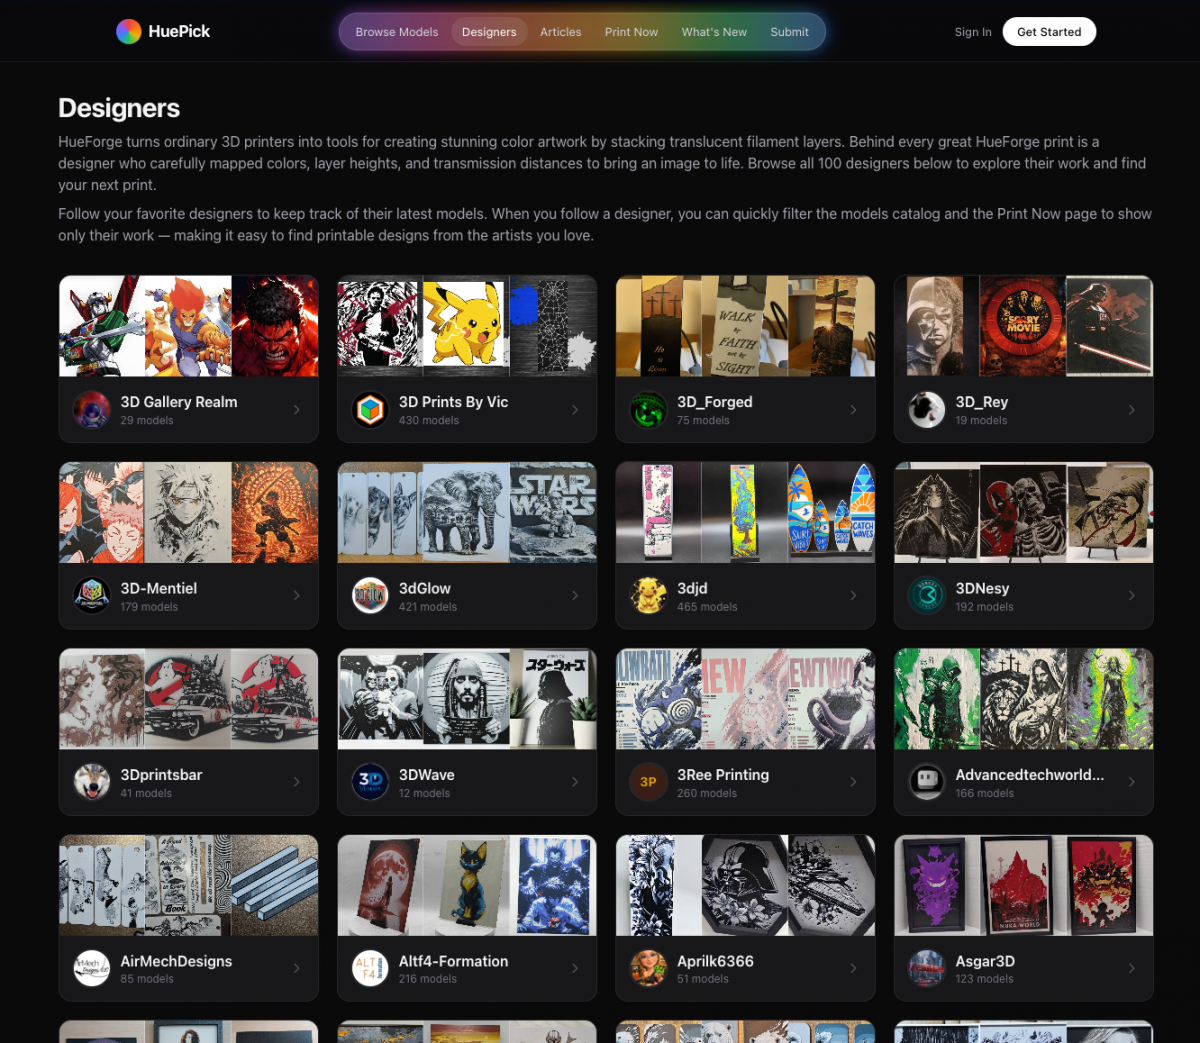Click the 3D_Rey designer avatar

(x=927, y=410)
